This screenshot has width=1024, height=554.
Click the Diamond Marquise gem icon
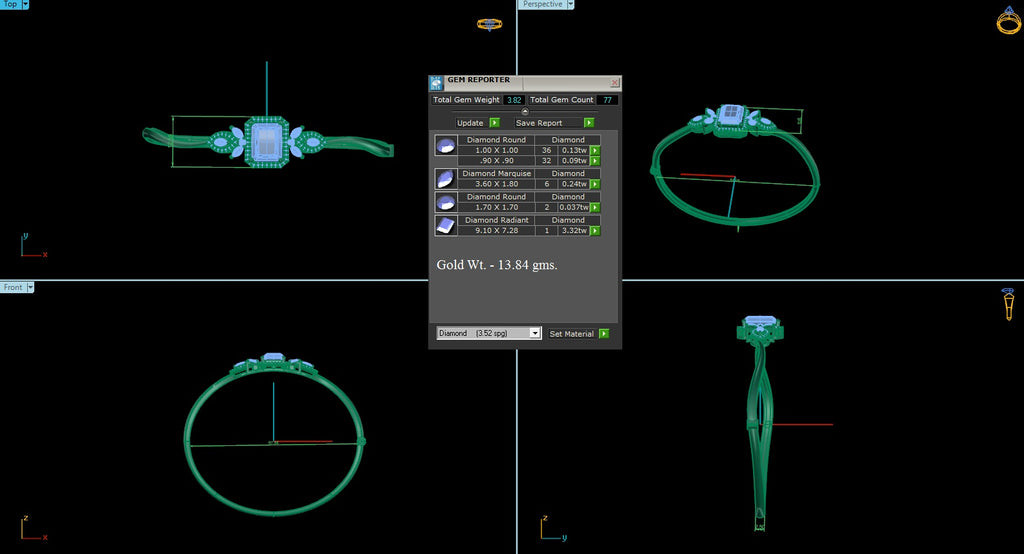446,178
